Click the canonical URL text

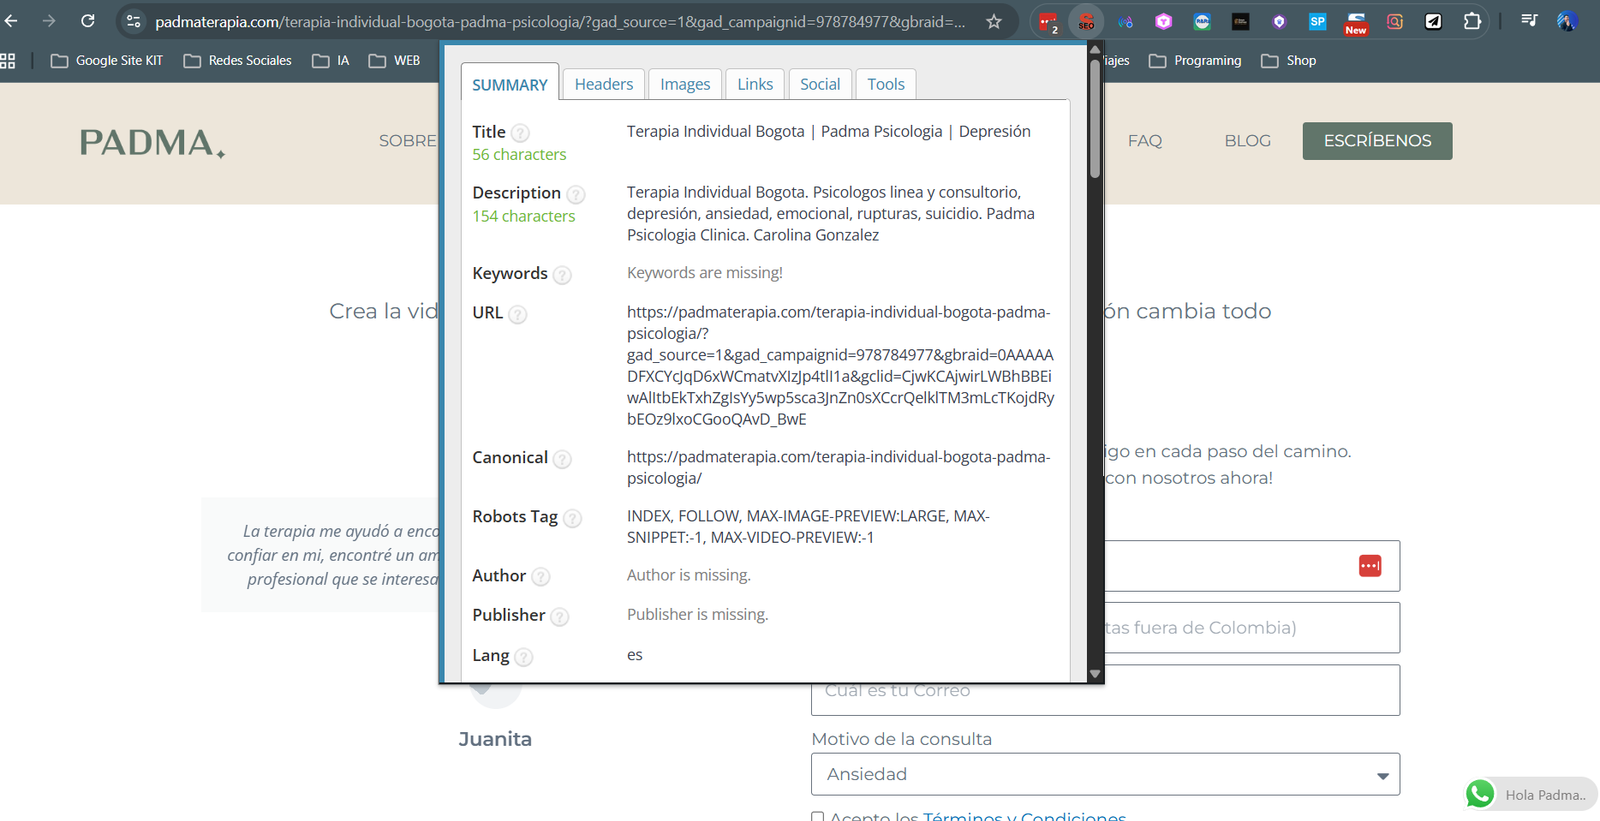(838, 467)
